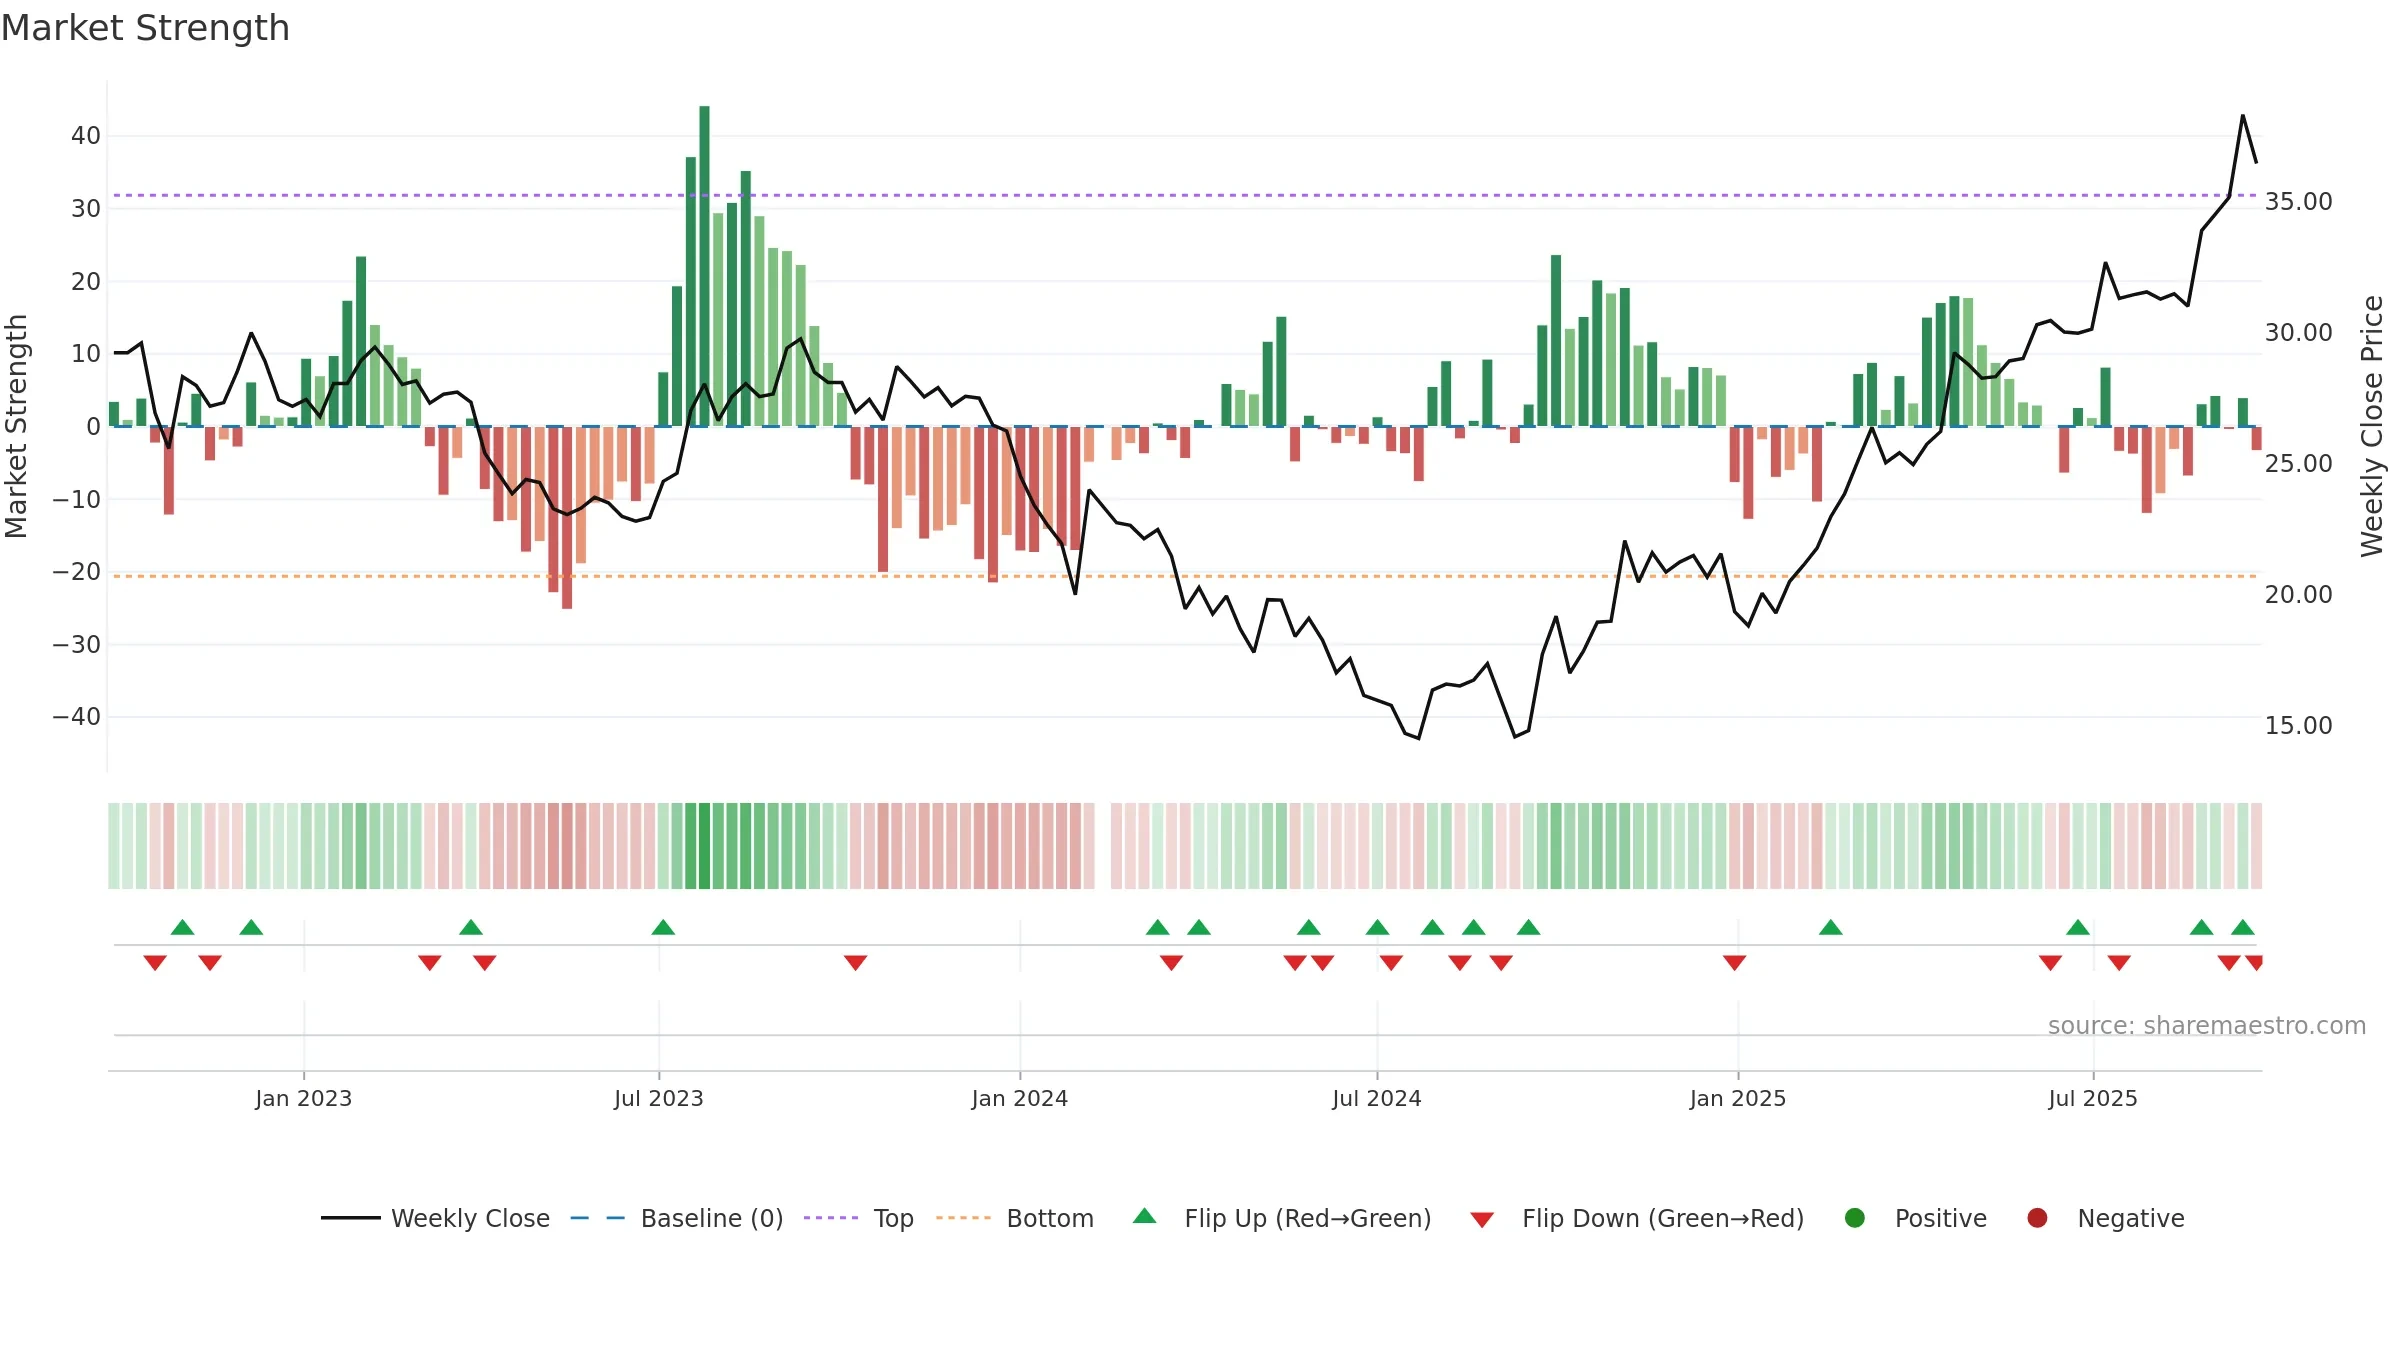
Task: Click the Weekly Close legend entry
Action: point(435,1218)
